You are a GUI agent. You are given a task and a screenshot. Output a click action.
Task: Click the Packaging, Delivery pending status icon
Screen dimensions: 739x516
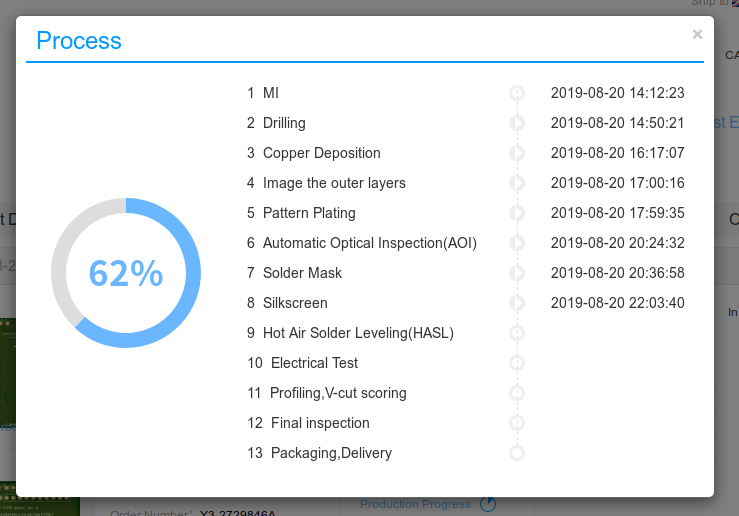(517, 453)
